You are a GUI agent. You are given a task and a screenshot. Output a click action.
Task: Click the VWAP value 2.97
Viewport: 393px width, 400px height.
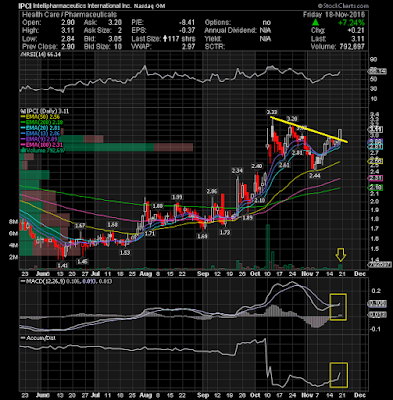189,47
